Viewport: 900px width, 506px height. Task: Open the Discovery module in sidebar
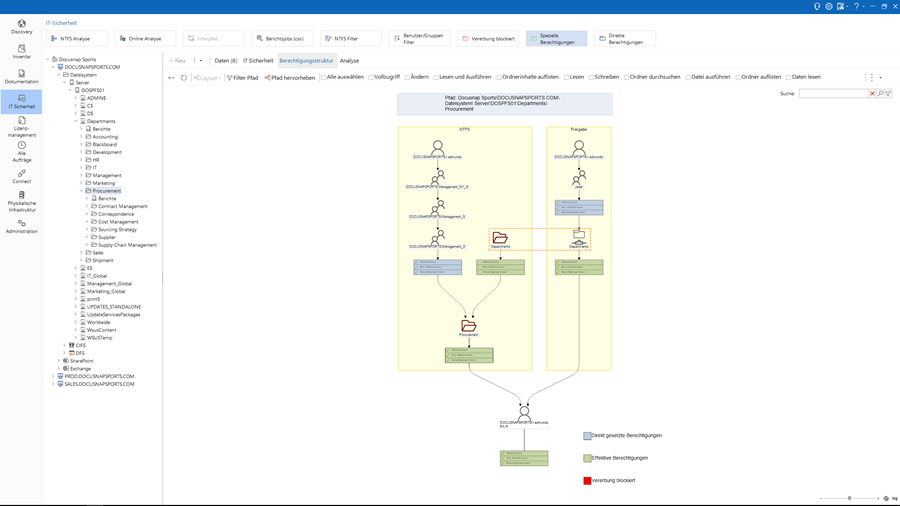click(21, 26)
